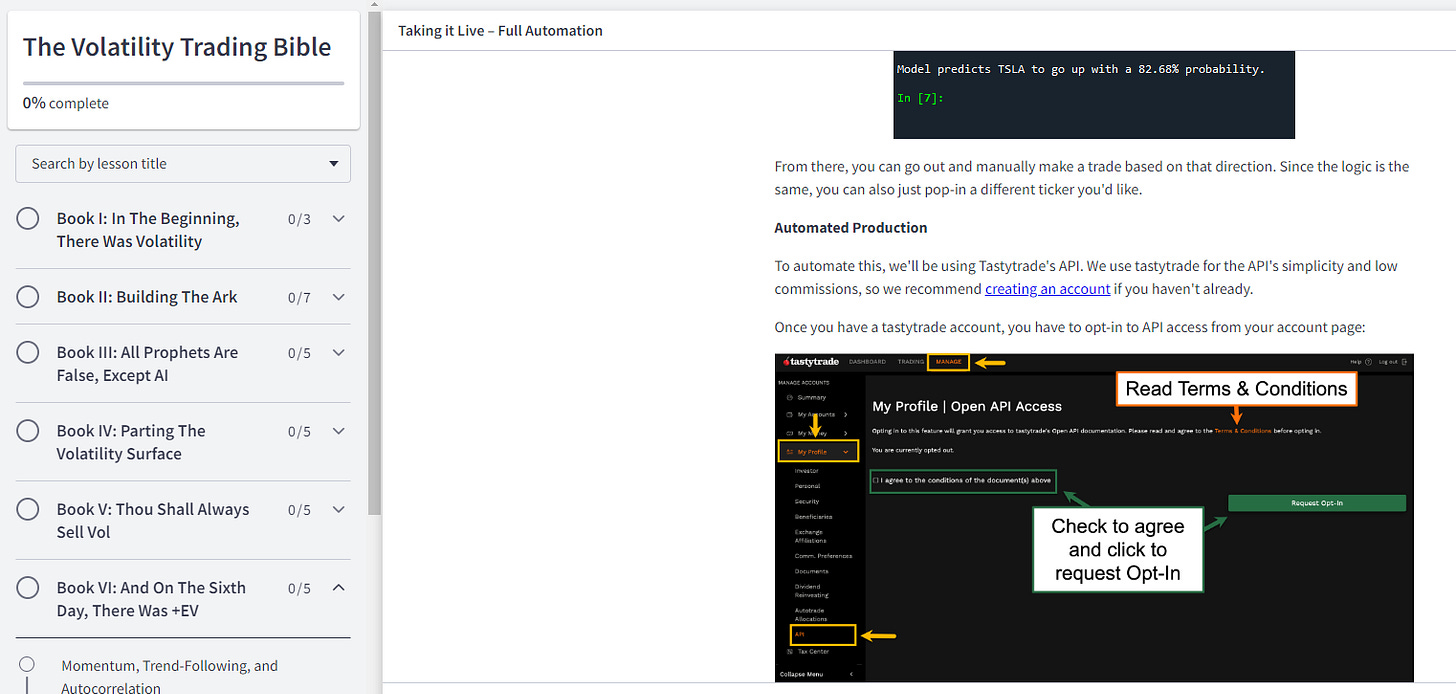
Task: Expand Book II: Building The Ark chevron
Action: 339,297
